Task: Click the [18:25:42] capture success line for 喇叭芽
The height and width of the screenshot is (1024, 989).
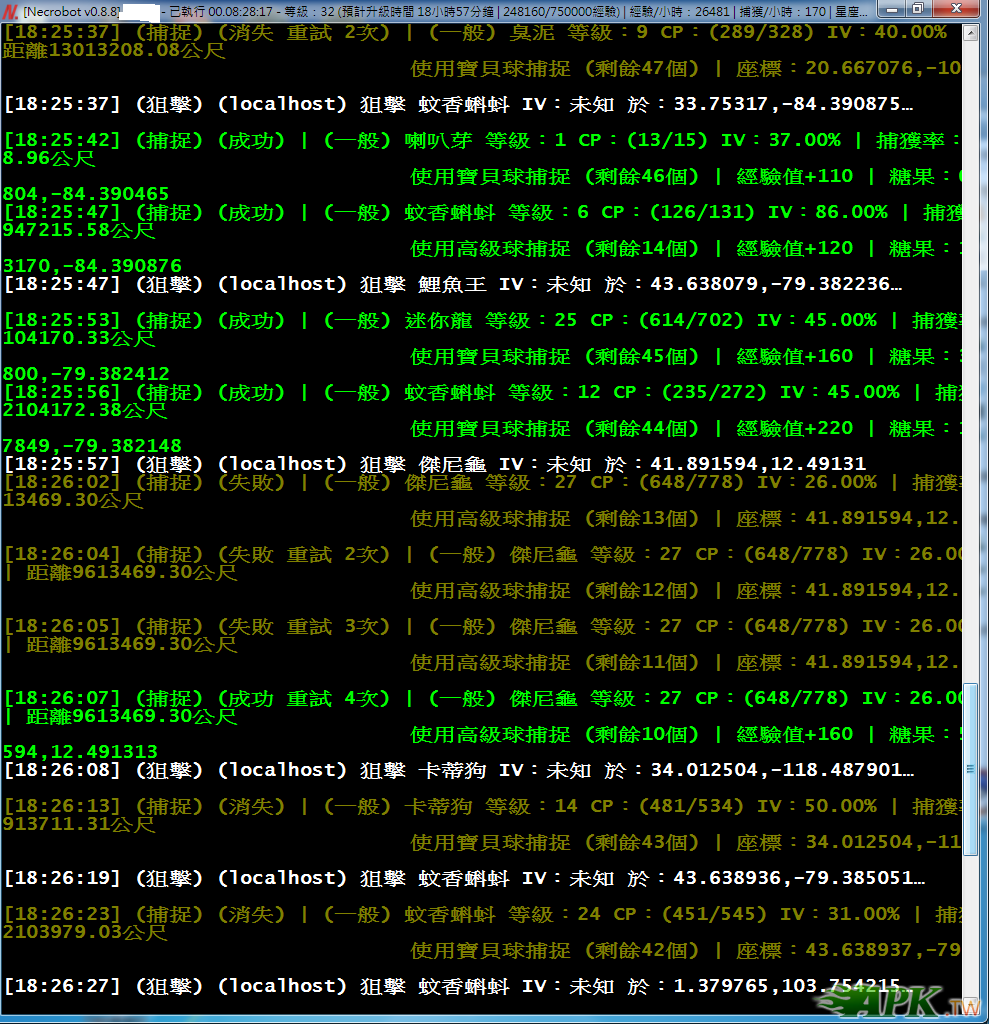Action: (x=482, y=140)
